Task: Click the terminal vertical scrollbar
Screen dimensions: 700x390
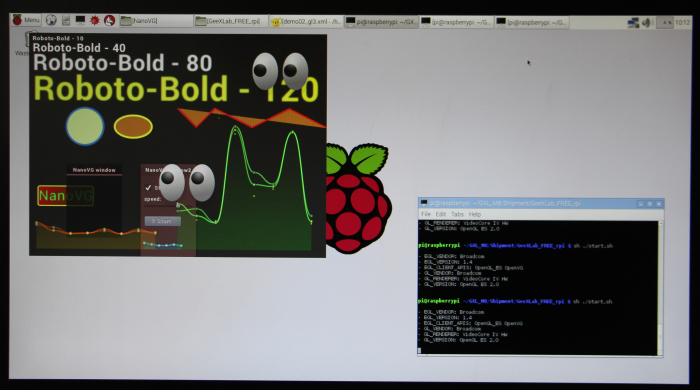Action: point(660,288)
